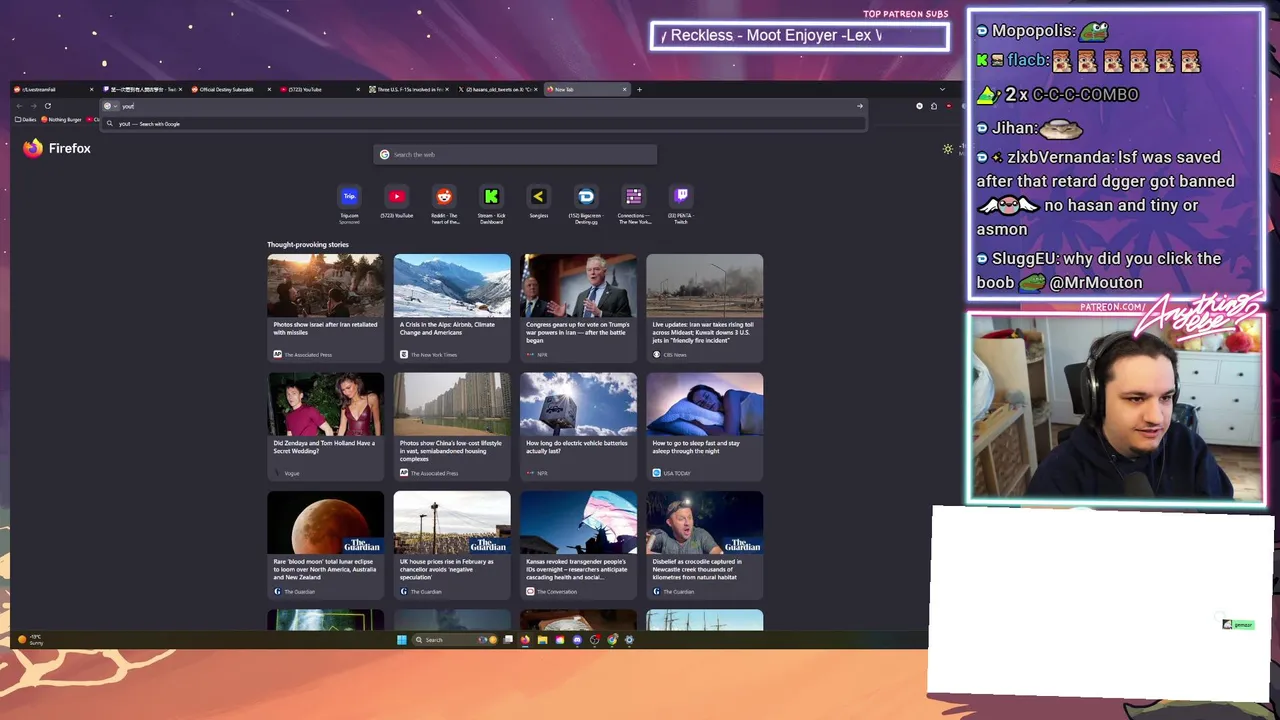Read 'Photos show Israel after Iran retaliated' story
This screenshot has width=1280, height=720.
325,307
